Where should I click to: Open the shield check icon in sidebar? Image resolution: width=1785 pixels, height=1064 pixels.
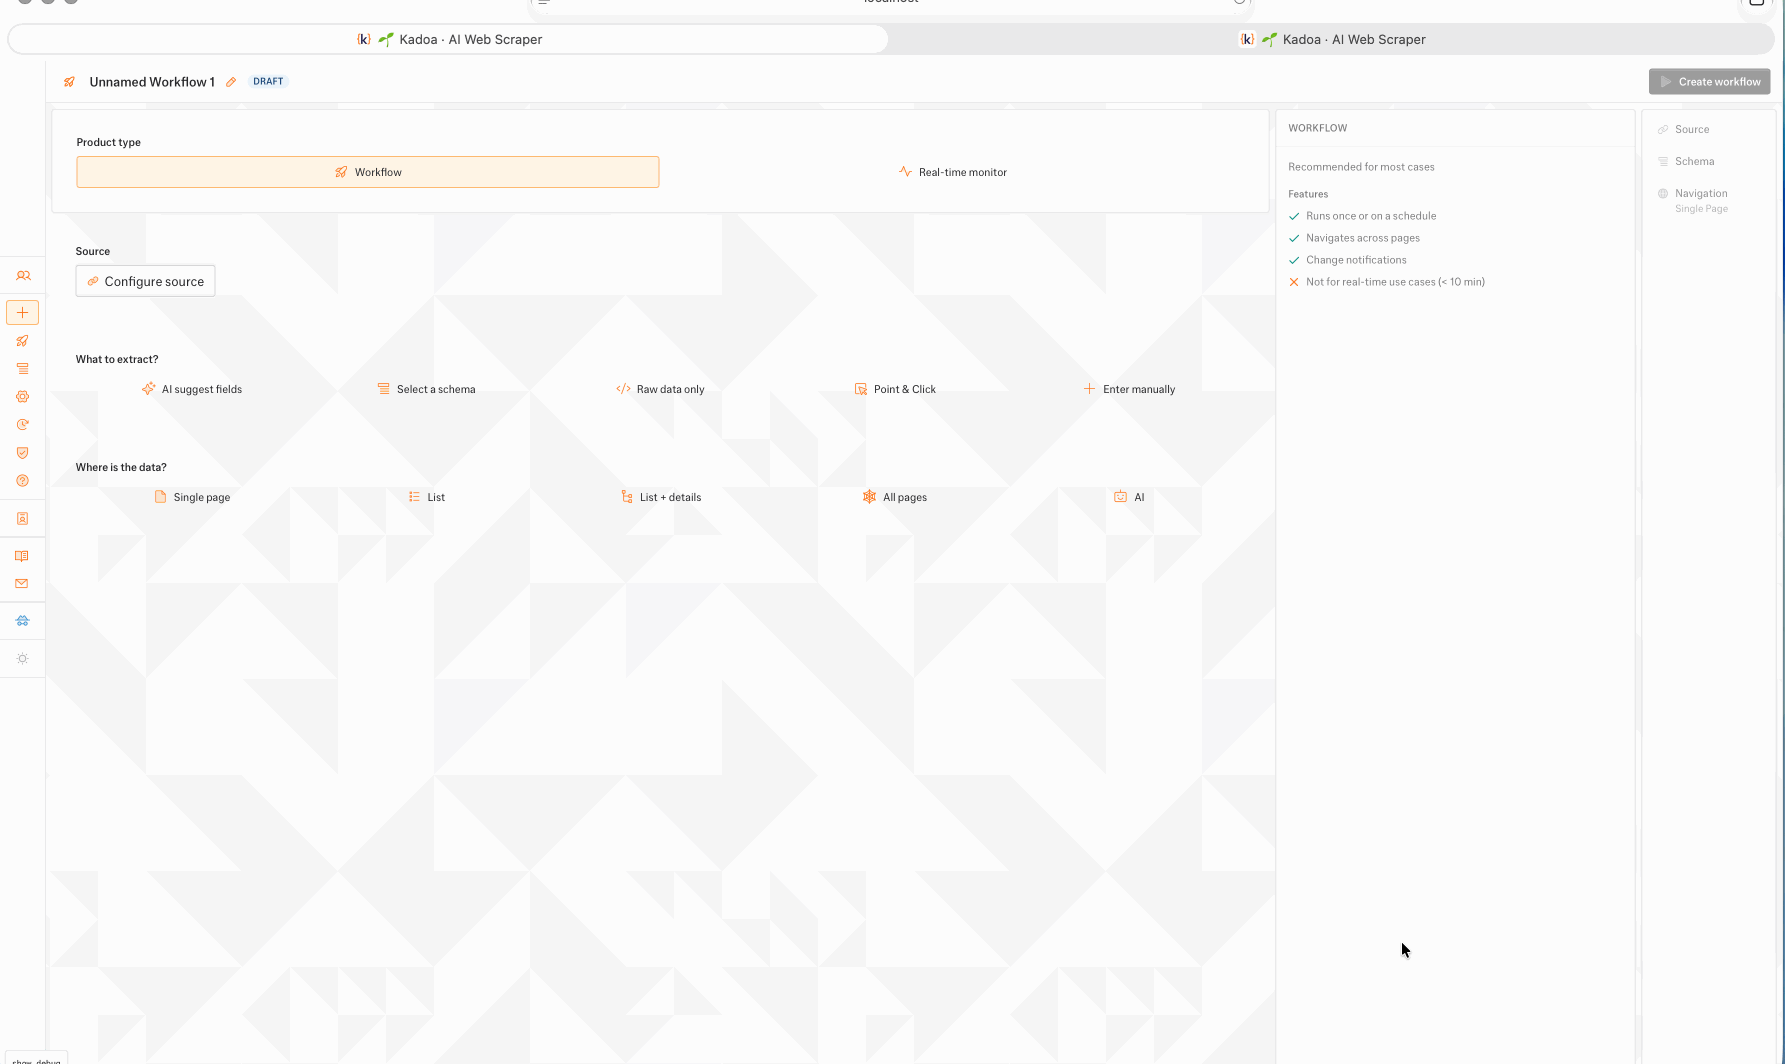[22, 453]
